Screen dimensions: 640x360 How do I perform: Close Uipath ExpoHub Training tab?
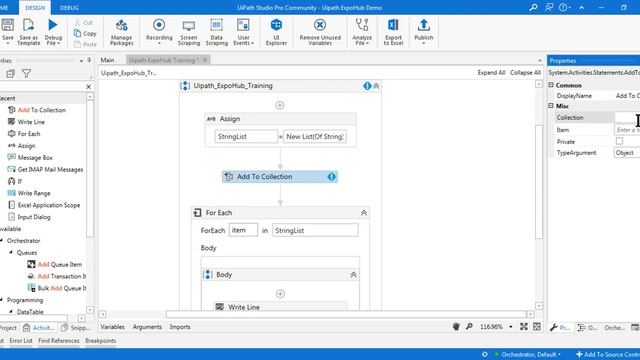(x=205, y=60)
